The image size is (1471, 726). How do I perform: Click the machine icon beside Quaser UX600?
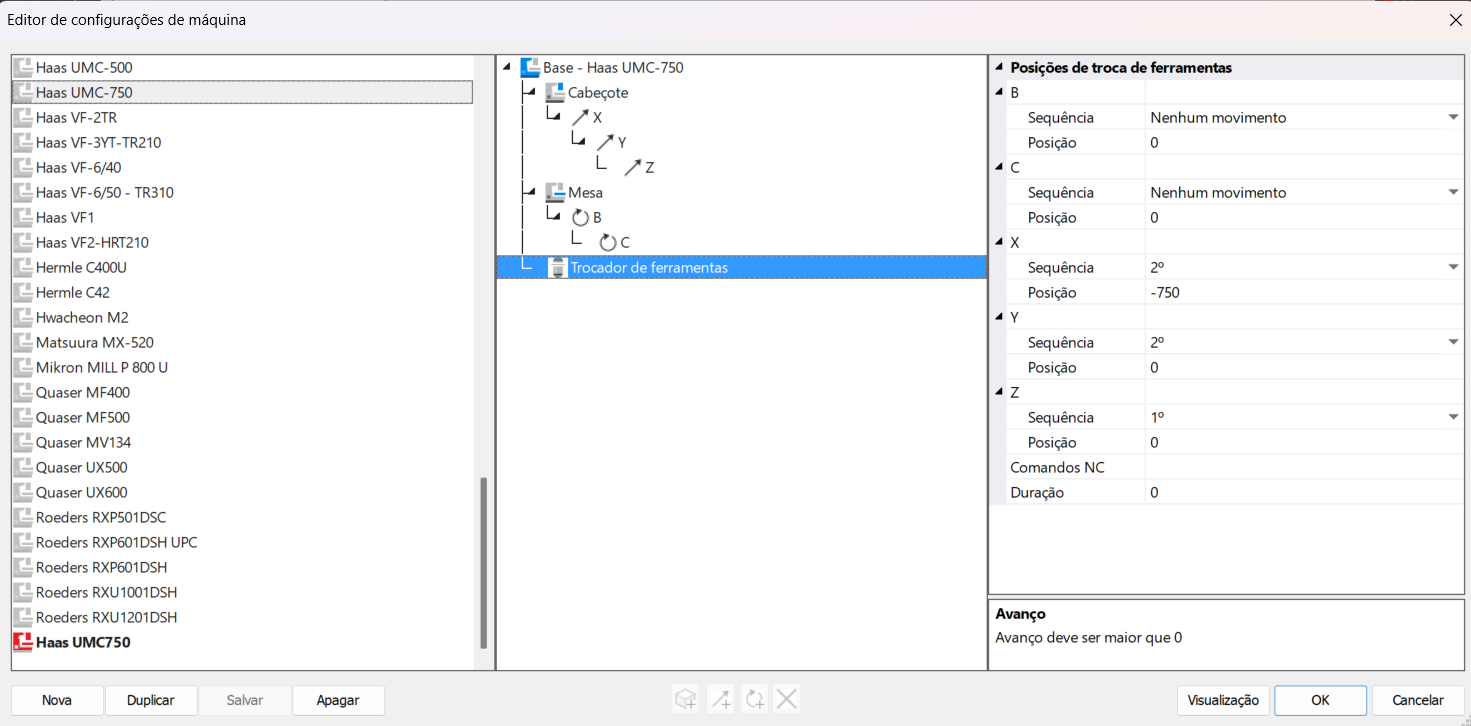(23, 492)
